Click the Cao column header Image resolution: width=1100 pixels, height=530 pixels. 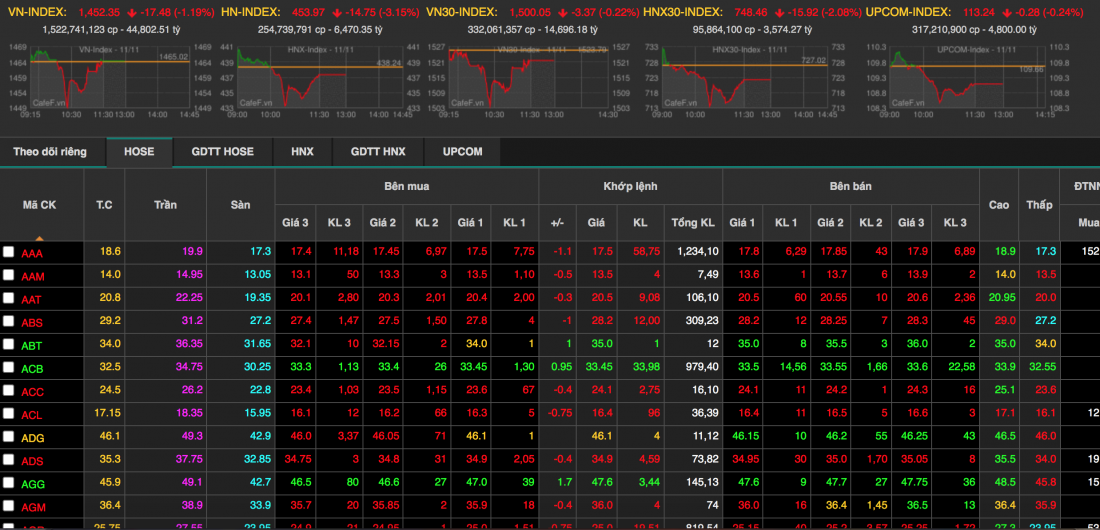[x=998, y=205]
